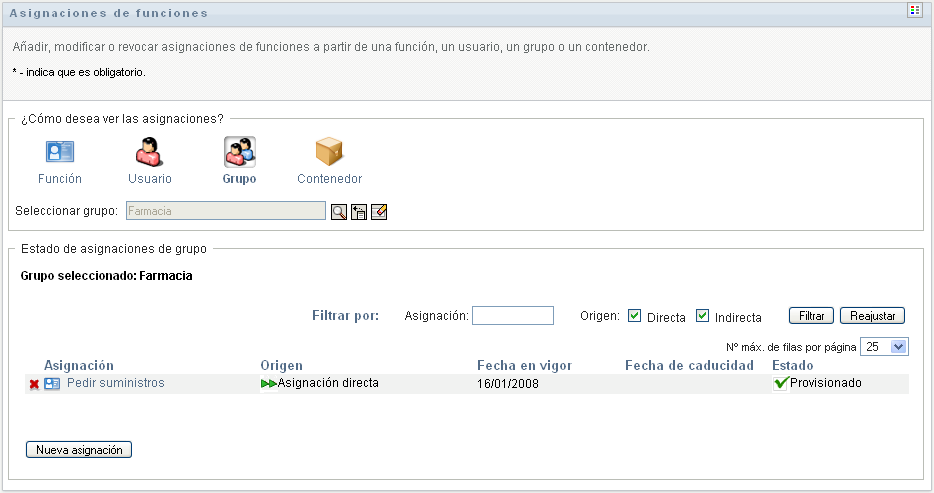Screen dimensions: 934x493
Task: Click the Reajustar button
Action: click(872, 316)
